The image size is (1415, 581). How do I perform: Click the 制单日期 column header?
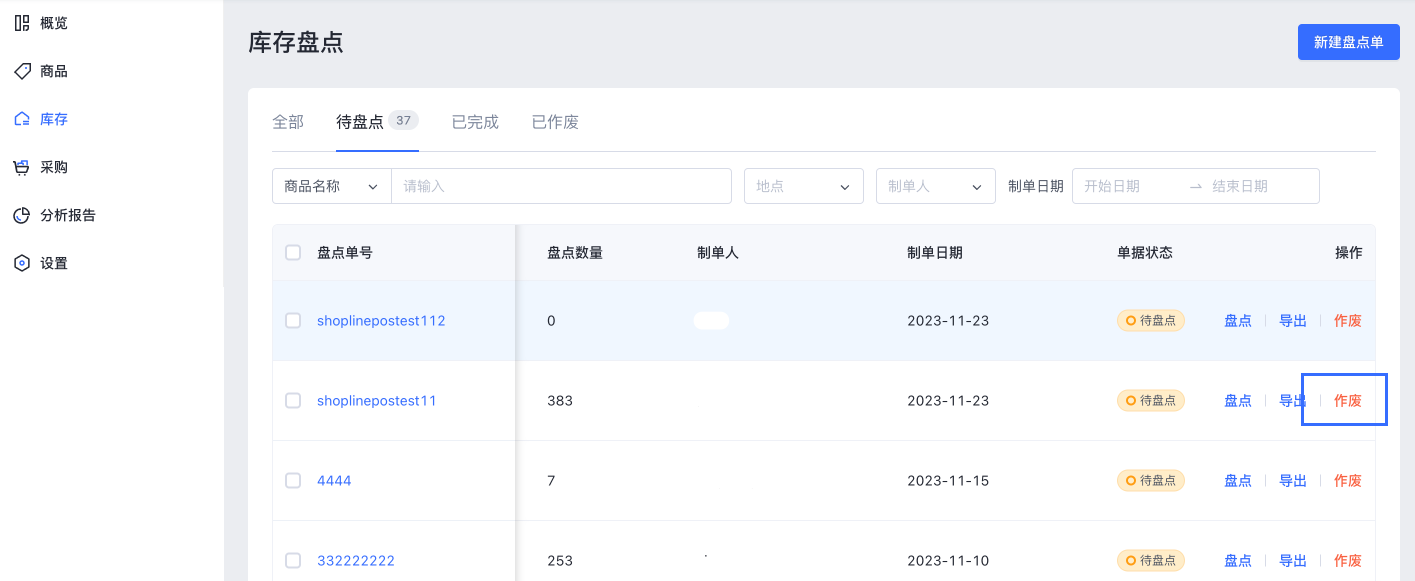935,253
